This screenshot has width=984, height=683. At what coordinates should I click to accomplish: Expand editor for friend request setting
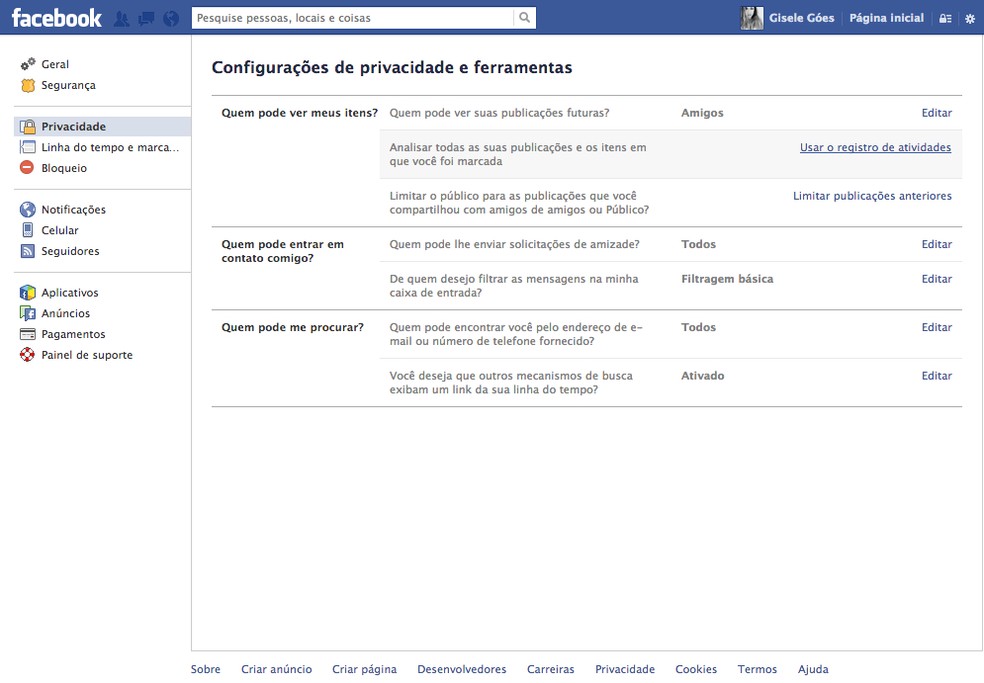(936, 243)
